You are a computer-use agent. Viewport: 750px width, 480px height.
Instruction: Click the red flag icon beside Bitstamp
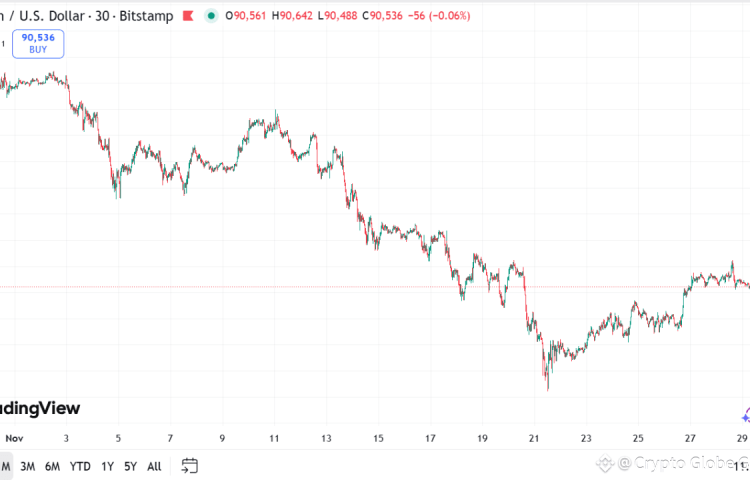(x=188, y=16)
